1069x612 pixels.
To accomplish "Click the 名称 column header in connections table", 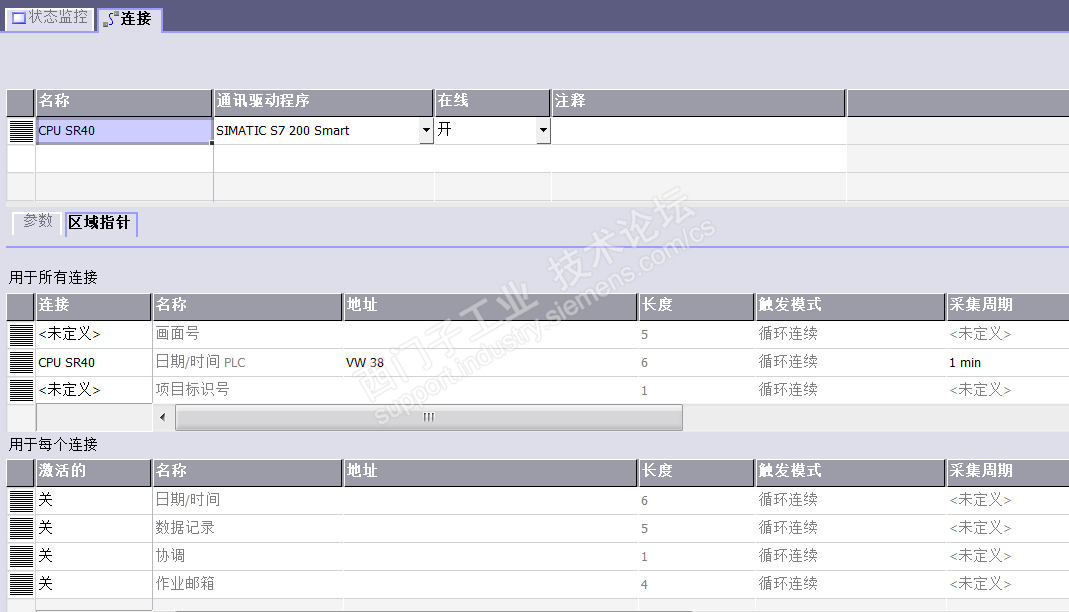I will [123, 102].
